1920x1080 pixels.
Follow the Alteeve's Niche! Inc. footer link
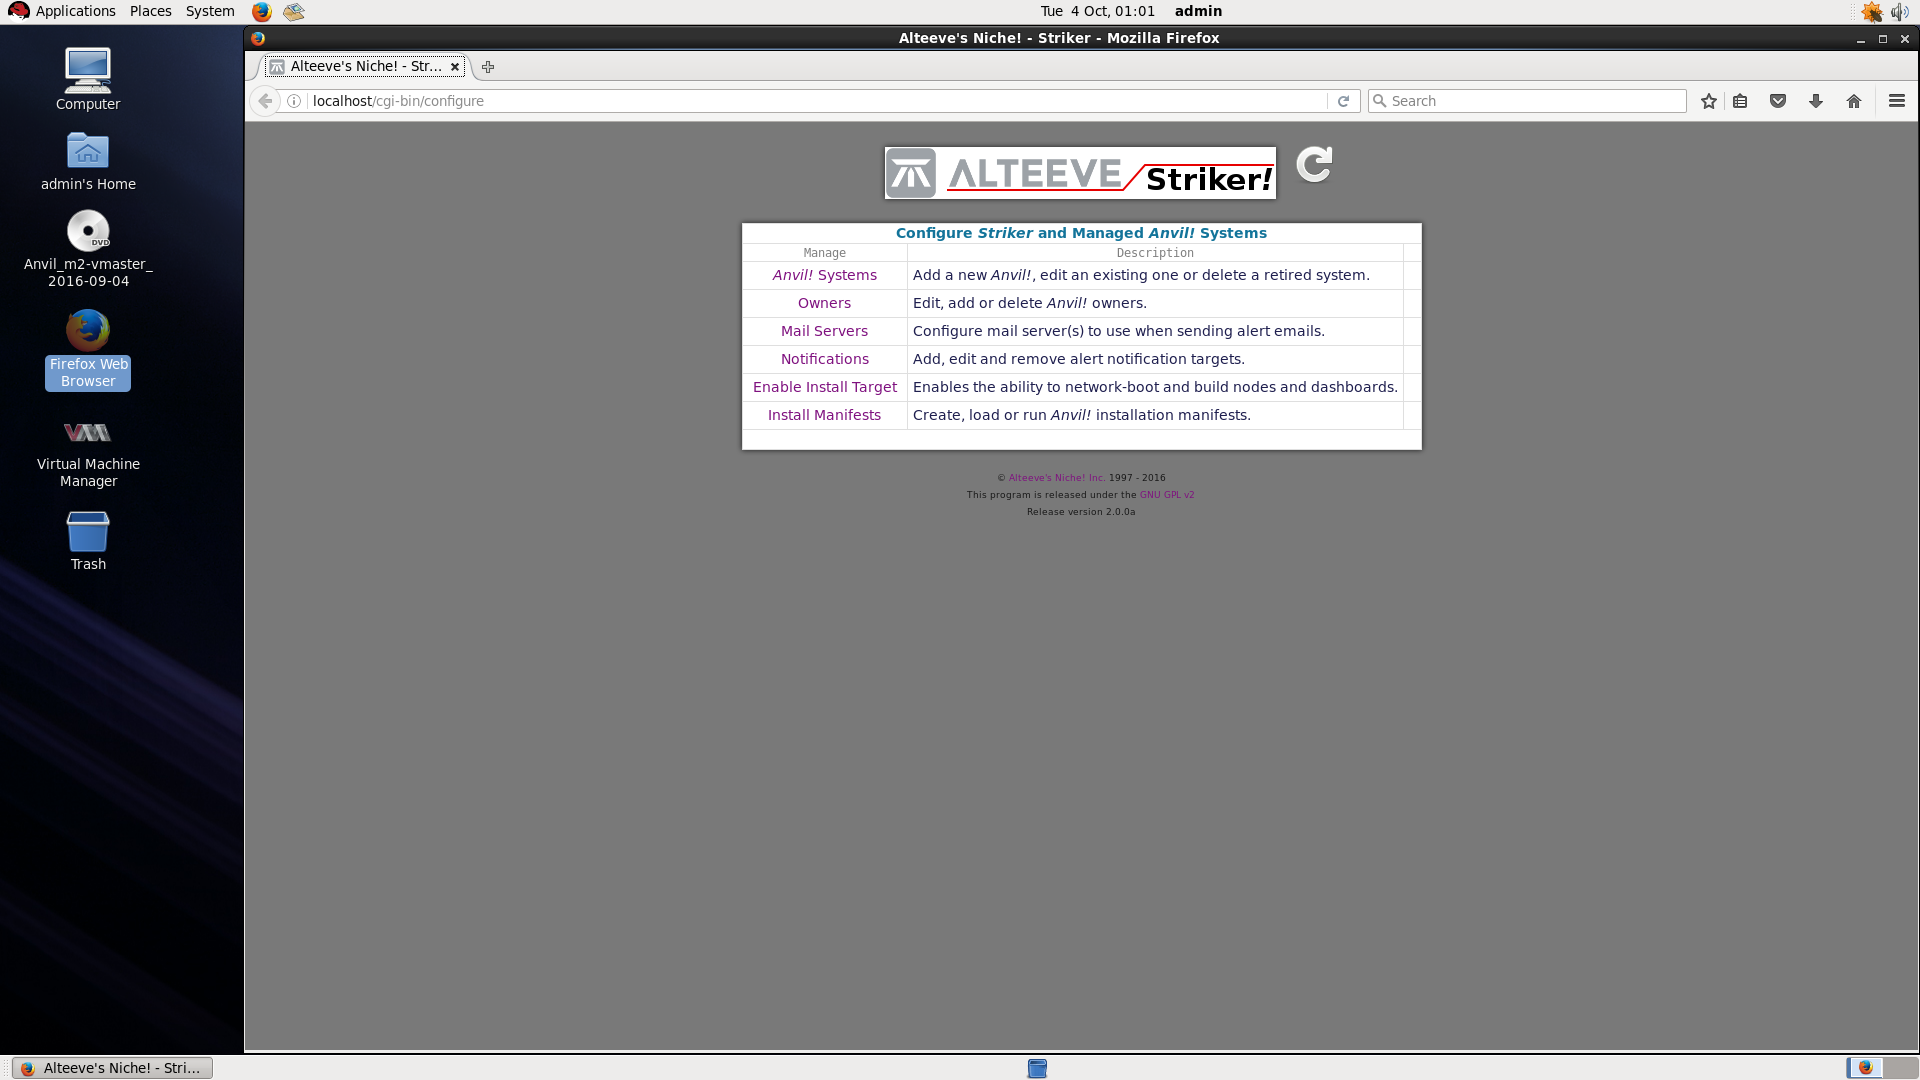(1056, 478)
